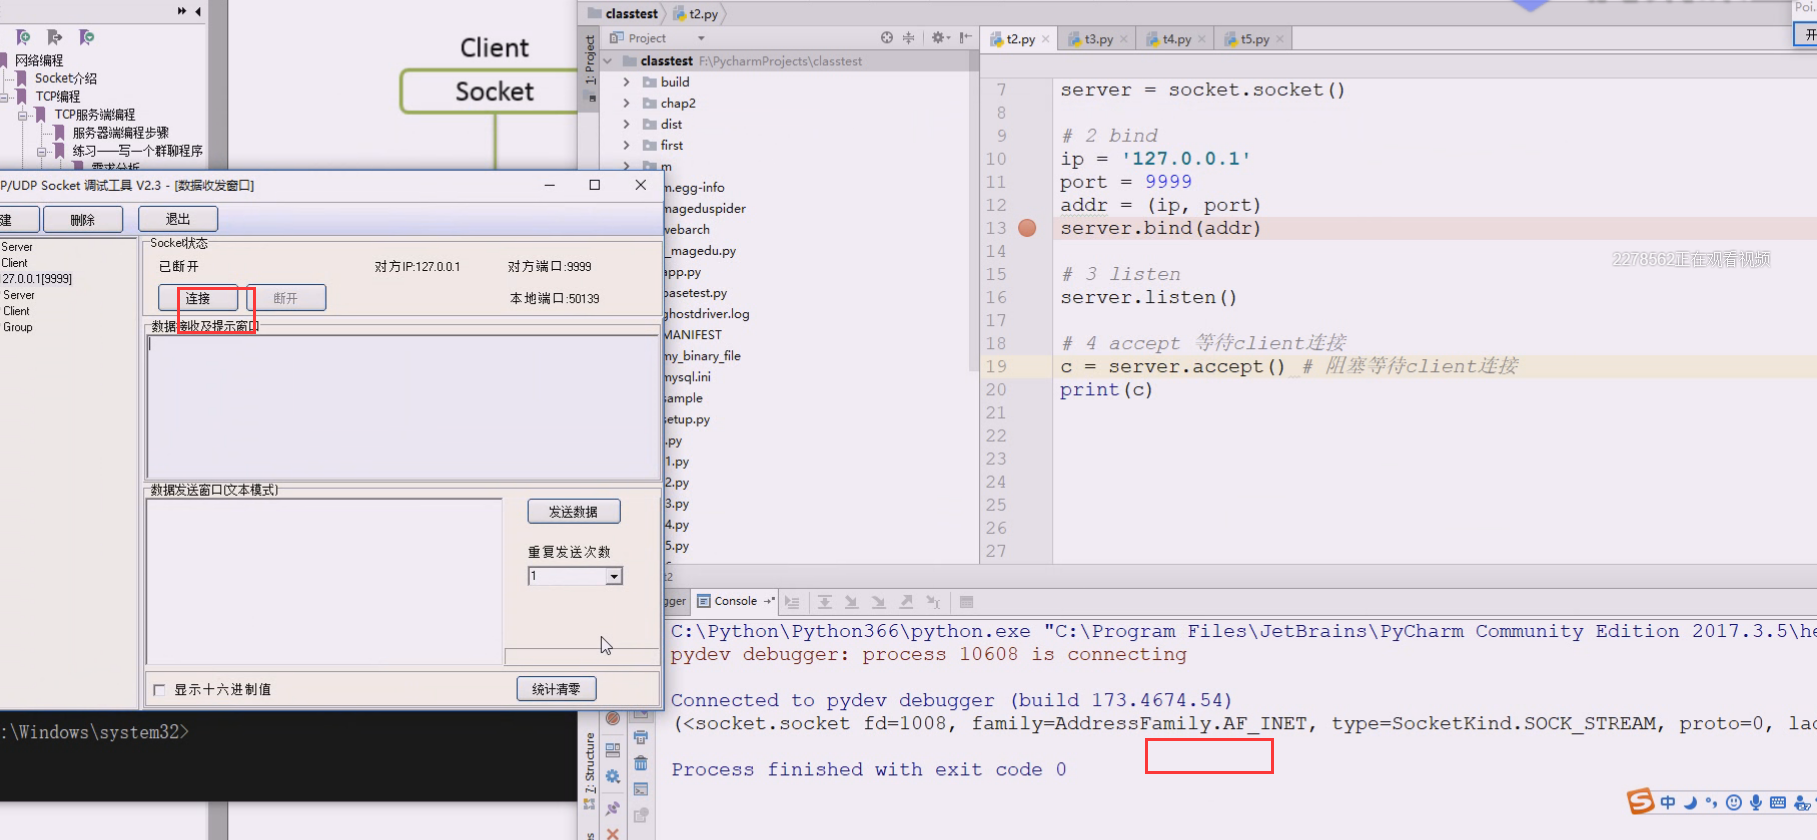Enable the 显示十六进制值 hex display checkbox
This screenshot has width=1817, height=840.
pos(159,690)
